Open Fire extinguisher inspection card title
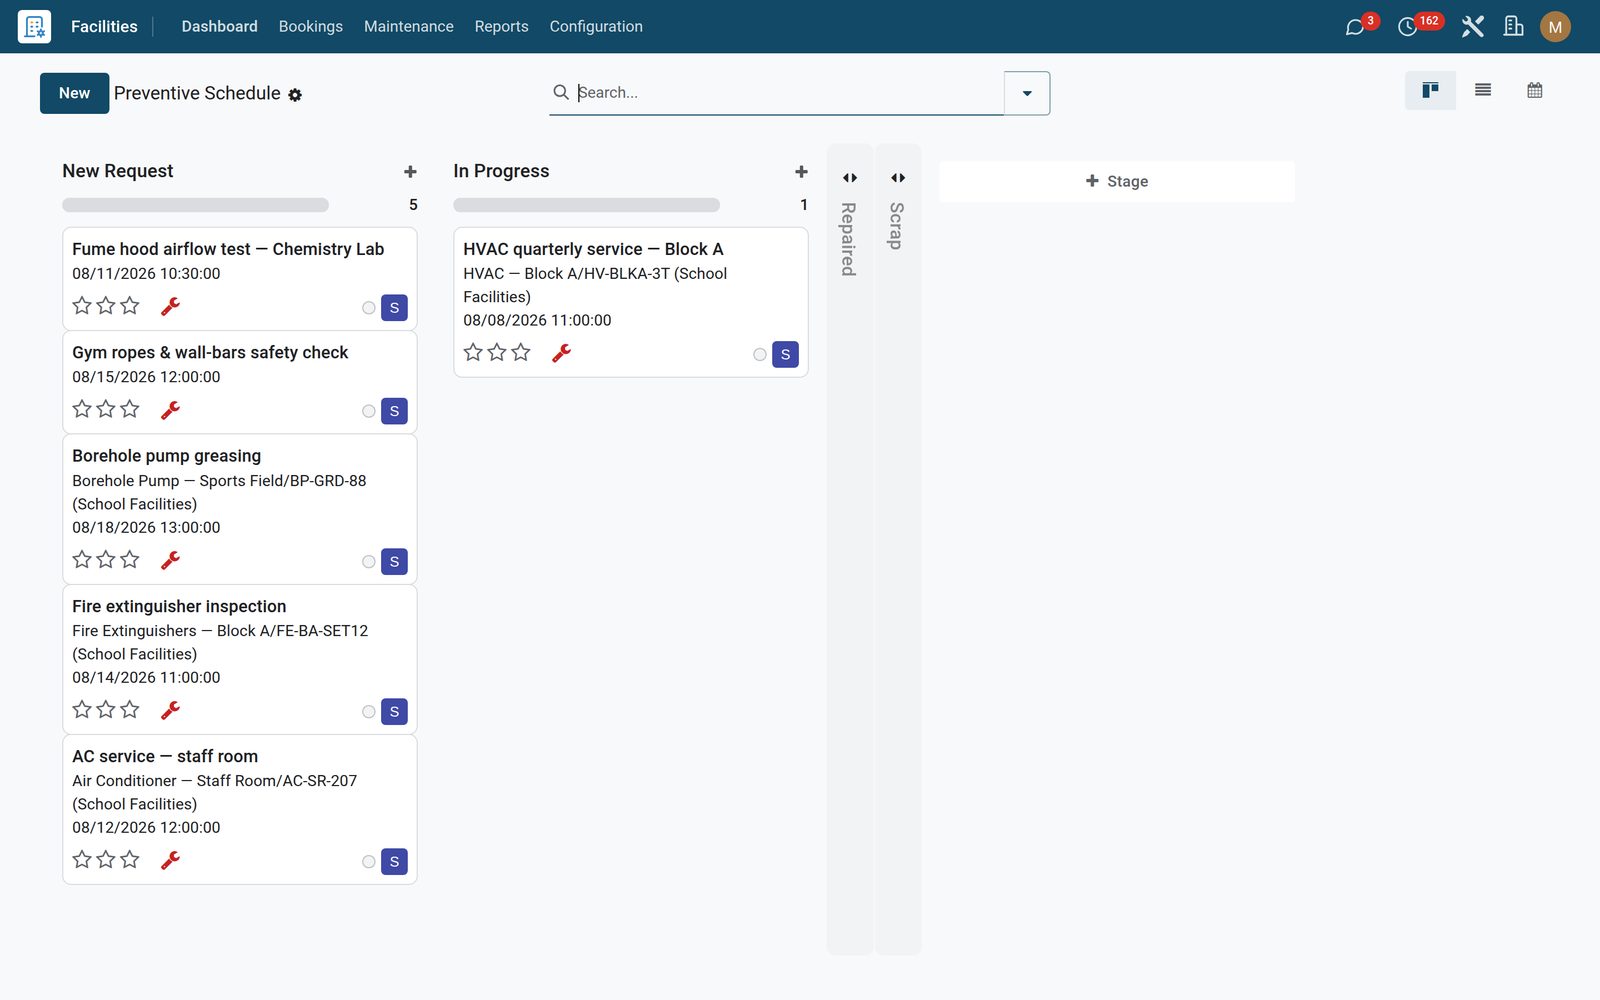 [179, 606]
